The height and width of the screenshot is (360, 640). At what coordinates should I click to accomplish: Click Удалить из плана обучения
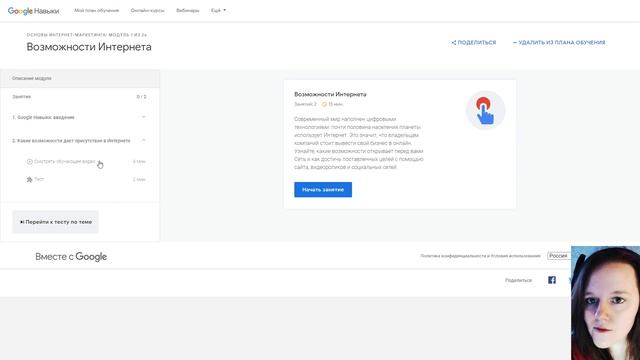coord(559,42)
